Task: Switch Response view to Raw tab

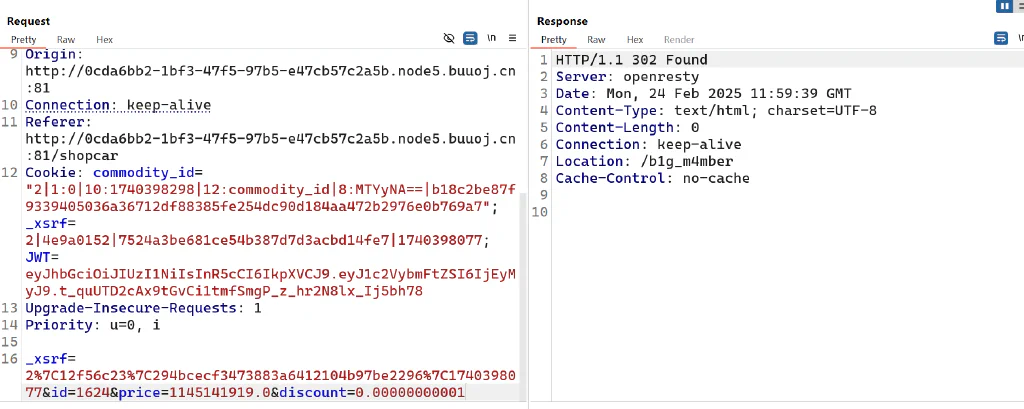Action: 596,40
